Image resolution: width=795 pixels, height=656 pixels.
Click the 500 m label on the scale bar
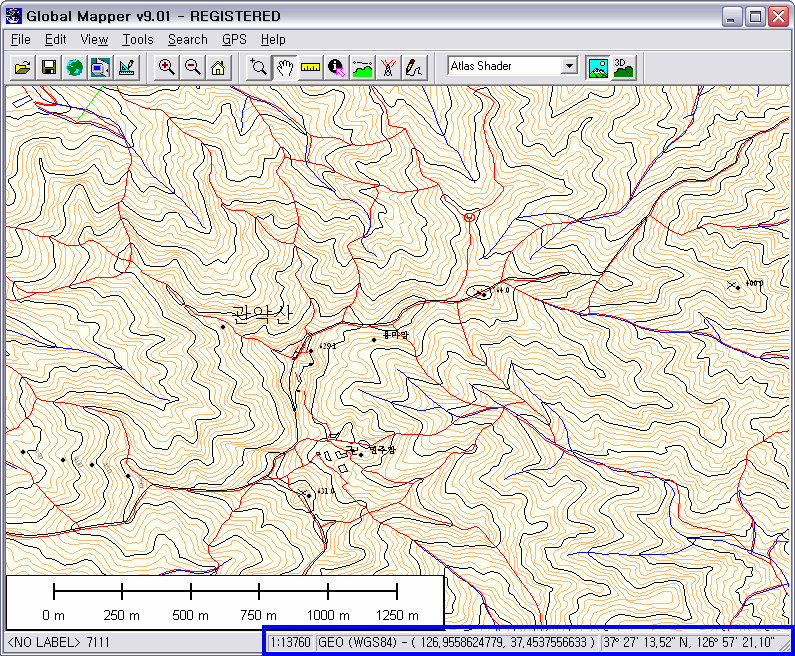[190, 615]
